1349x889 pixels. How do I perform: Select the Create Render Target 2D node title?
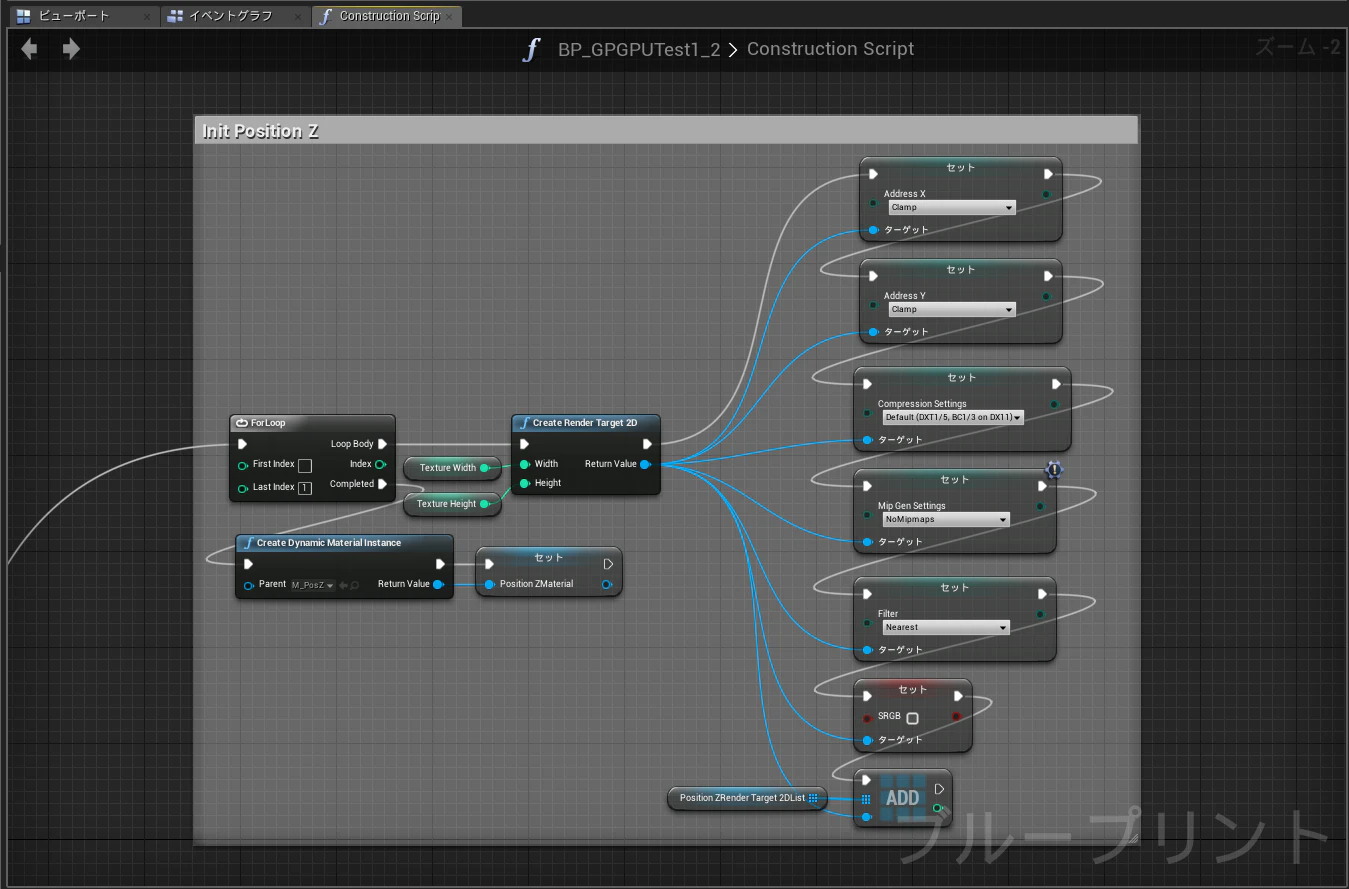pos(586,423)
